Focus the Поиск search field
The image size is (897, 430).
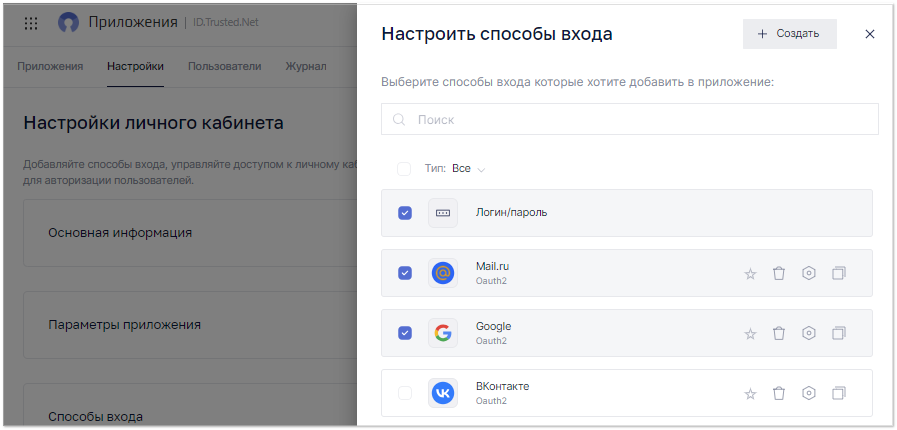(x=629, y=119)
